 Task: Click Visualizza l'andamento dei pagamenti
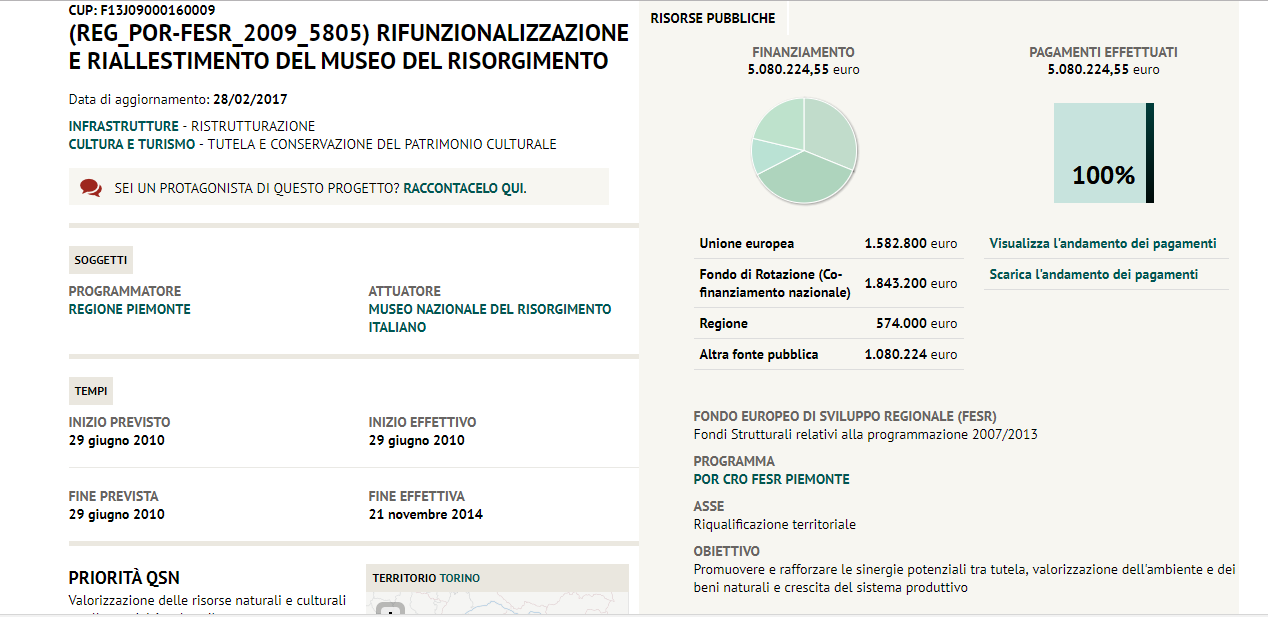pyautogui.click(x=1103, y=243)
